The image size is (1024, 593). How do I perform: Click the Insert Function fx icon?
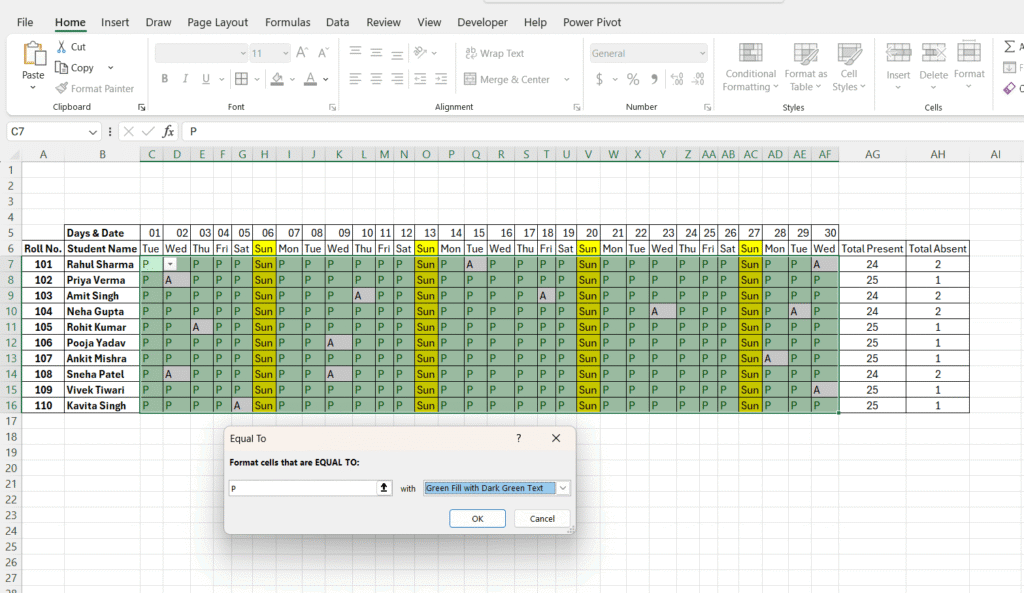tap(168, 131)
